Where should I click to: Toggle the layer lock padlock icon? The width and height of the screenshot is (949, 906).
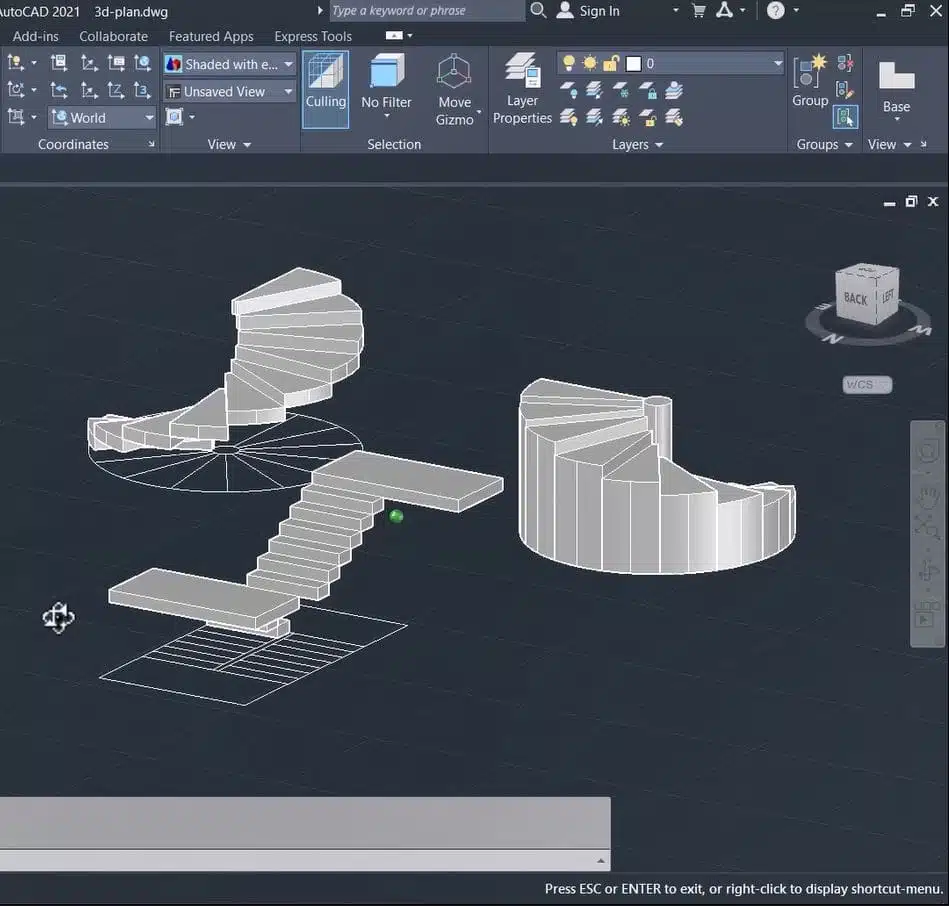(611, 63)
